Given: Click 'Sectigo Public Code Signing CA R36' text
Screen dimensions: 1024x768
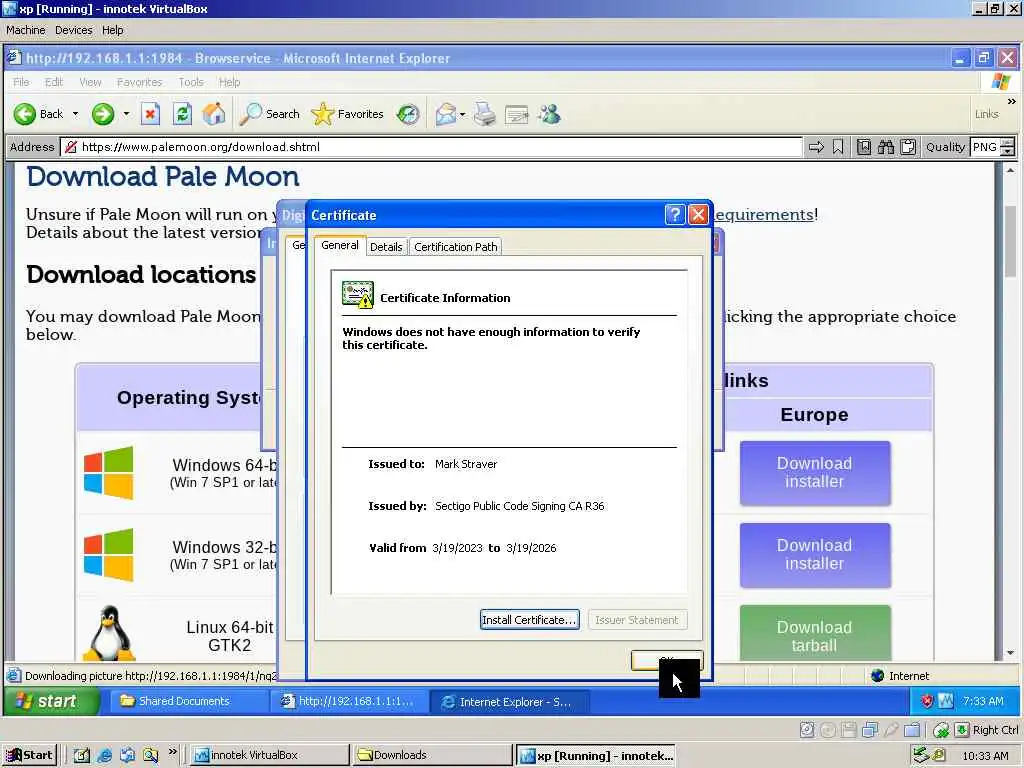Looking at the screenshot, I should [x=520, y=506].
